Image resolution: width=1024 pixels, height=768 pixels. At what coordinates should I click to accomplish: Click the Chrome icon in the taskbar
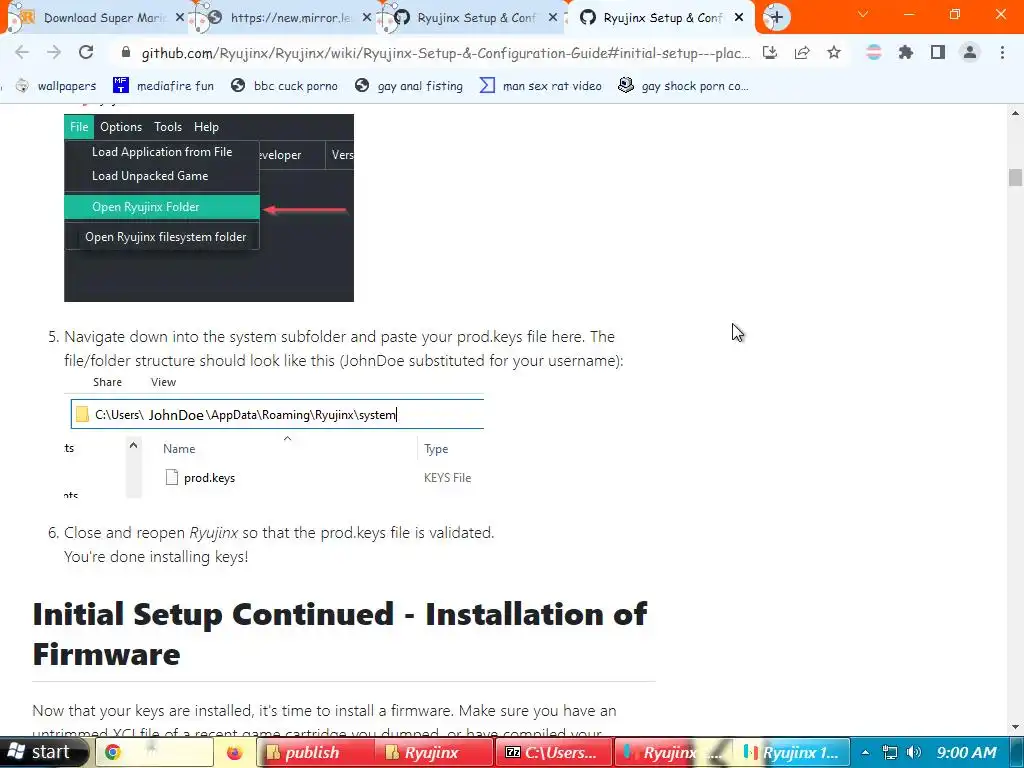113,752
